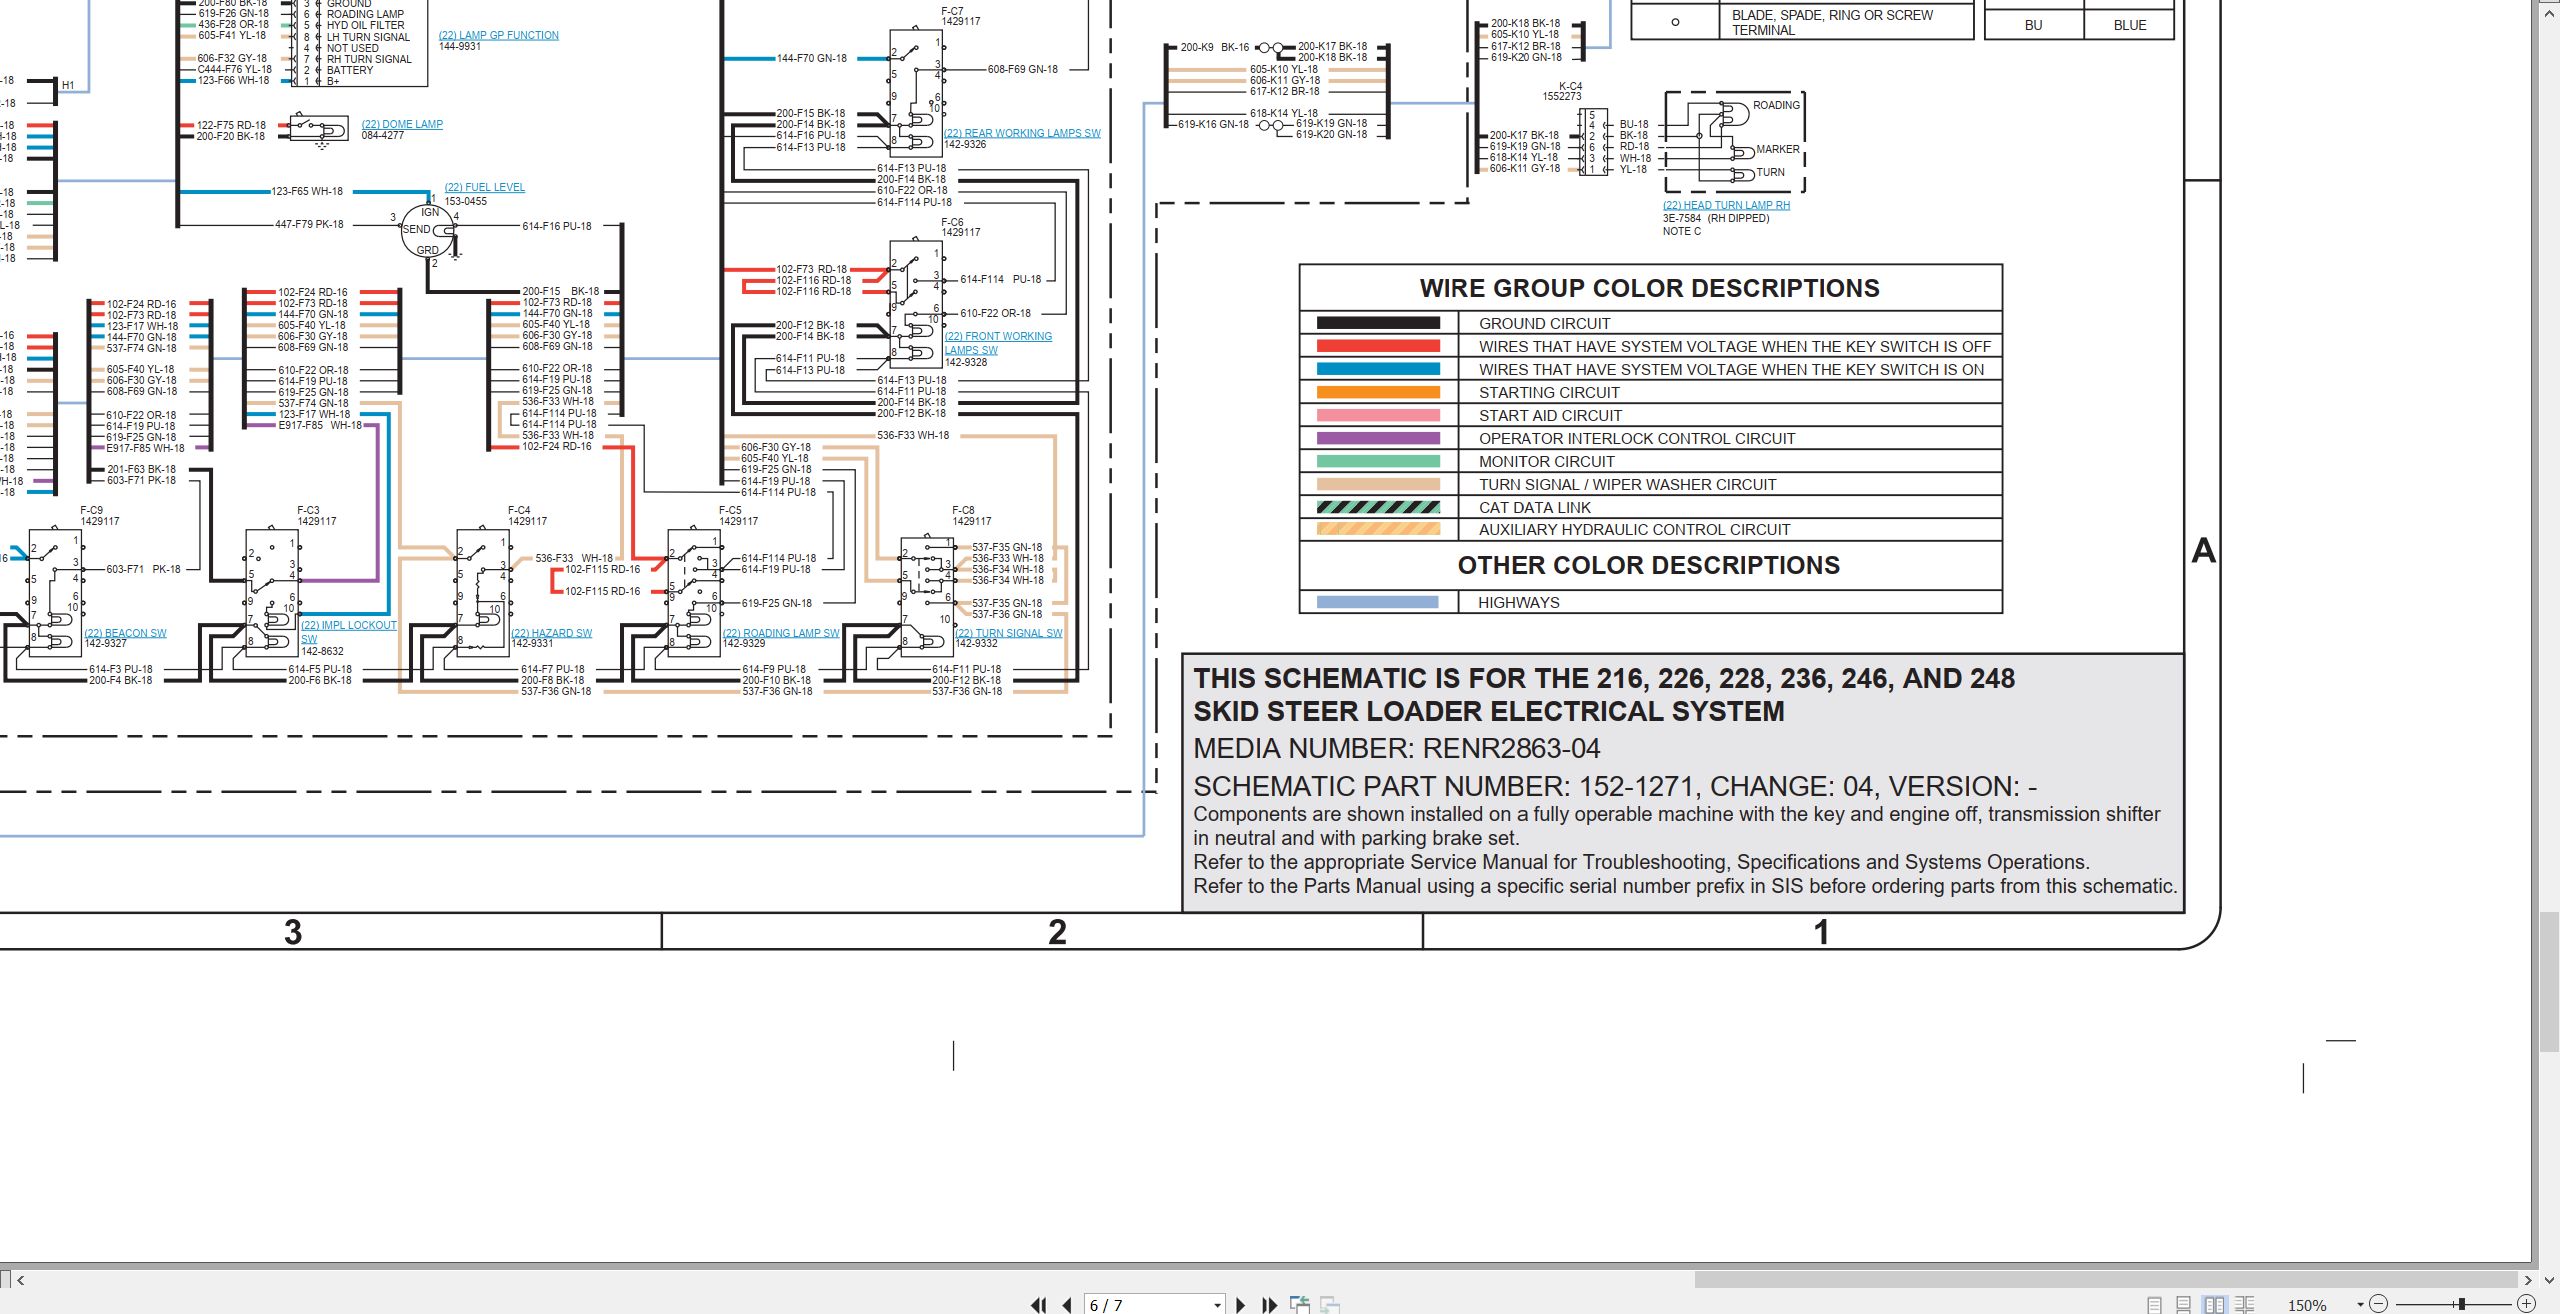Click WIRE GROUP COLOR DESCRIPTIONS heading

tap(1649, 288)
